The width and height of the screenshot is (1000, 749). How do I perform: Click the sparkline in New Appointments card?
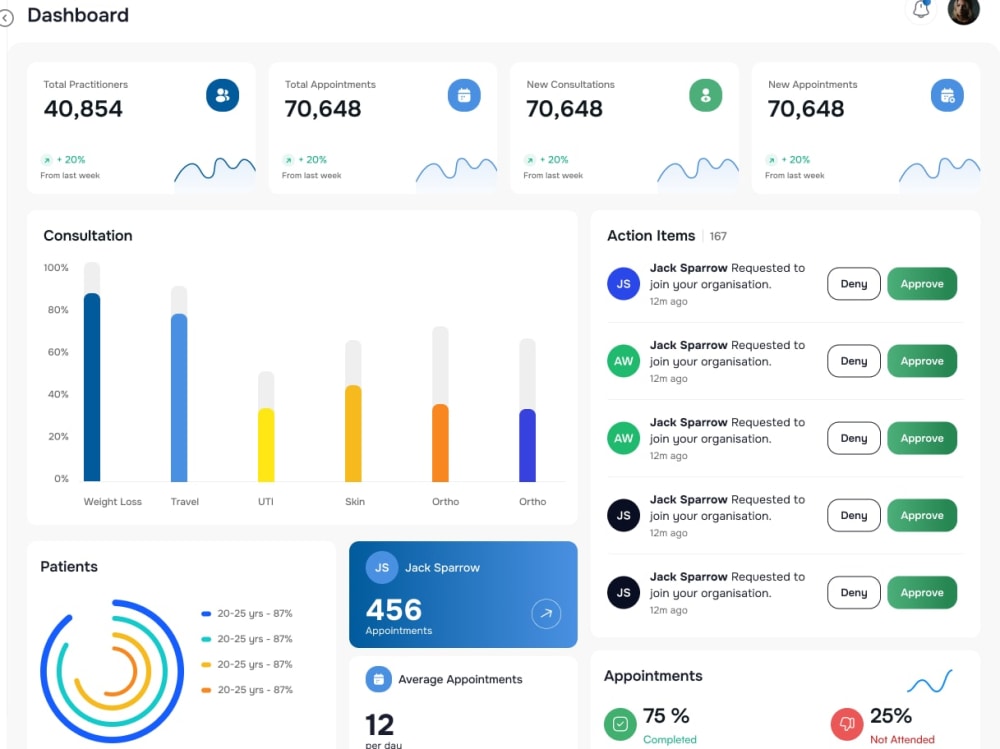939,173
